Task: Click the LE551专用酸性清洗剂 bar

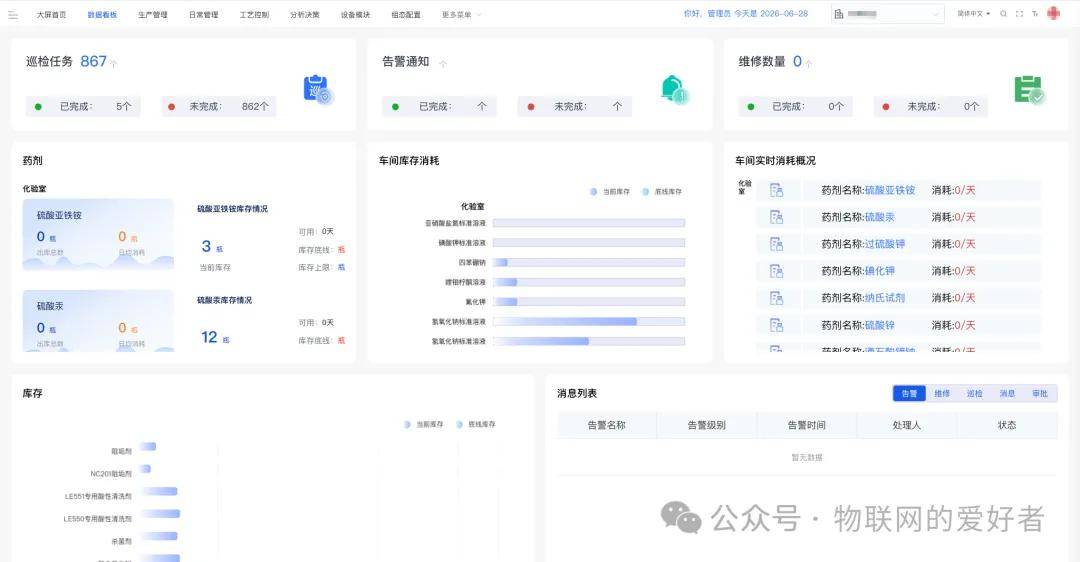Action: click(x=158, y=491)
